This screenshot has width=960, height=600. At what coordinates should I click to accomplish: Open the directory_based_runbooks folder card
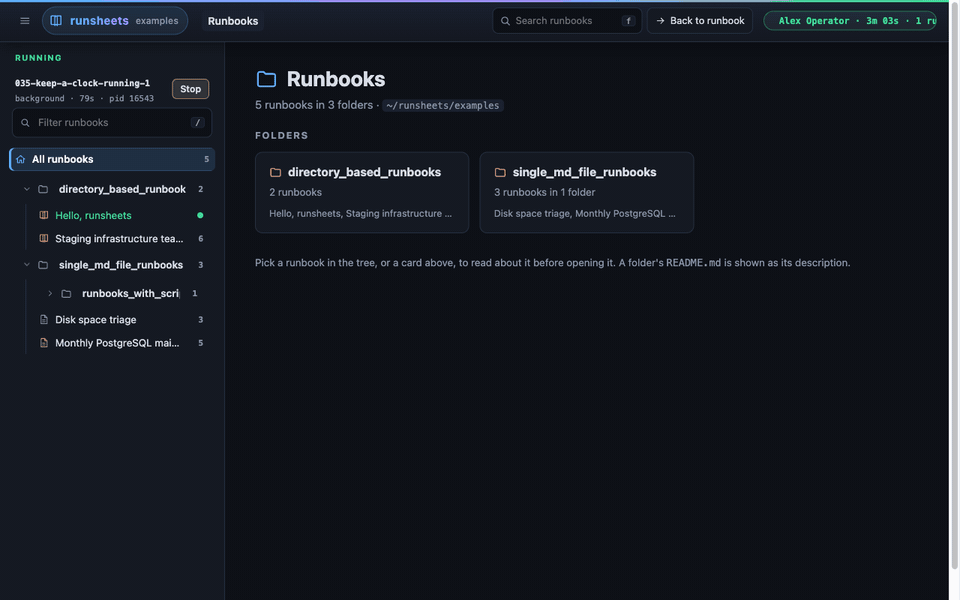(362, 192)
